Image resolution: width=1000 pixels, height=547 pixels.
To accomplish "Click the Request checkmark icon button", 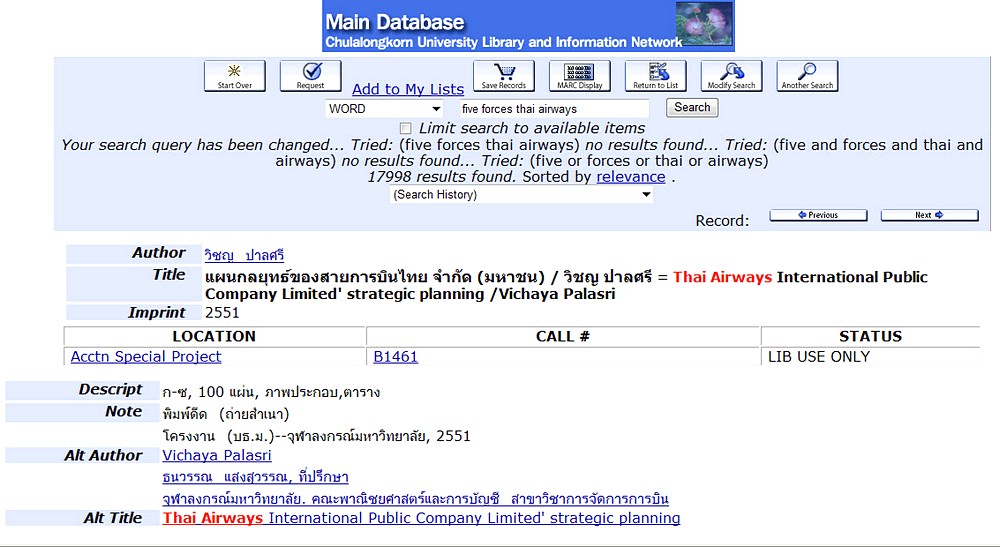I will [311, 76].
